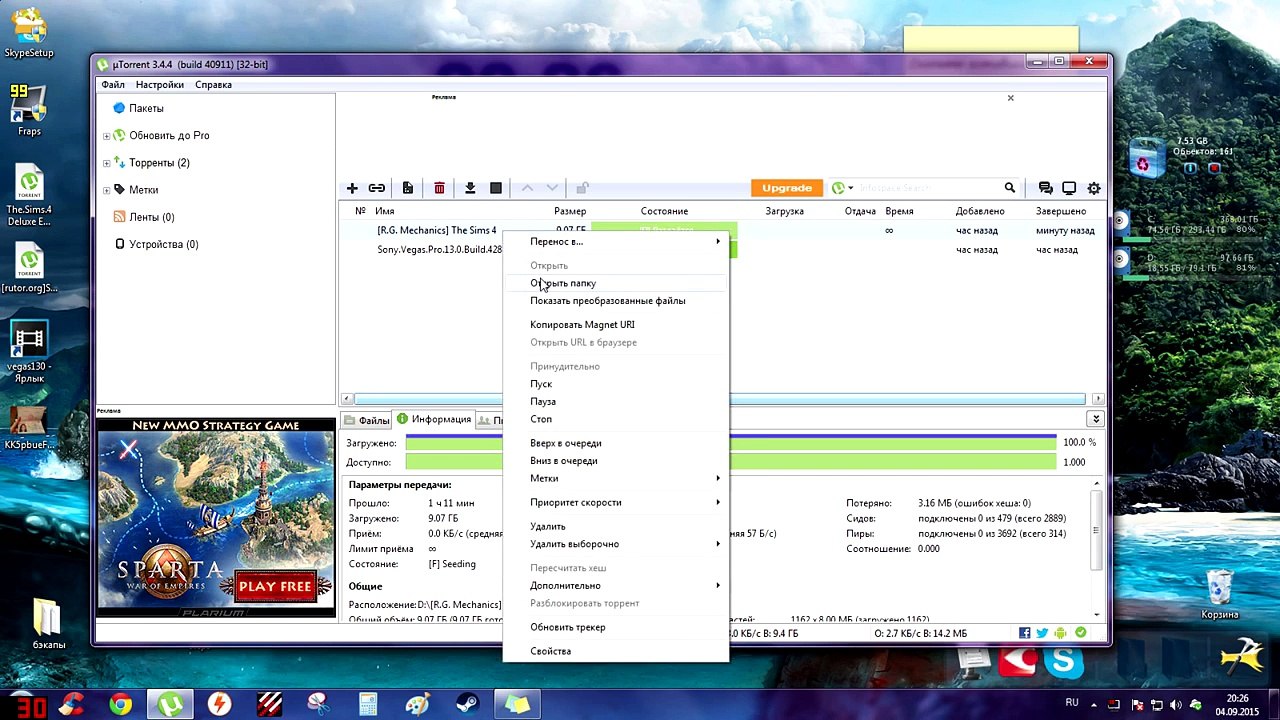Click the Android icon in status bar
Viewport: 1280px width, 720px height.
1061,633
